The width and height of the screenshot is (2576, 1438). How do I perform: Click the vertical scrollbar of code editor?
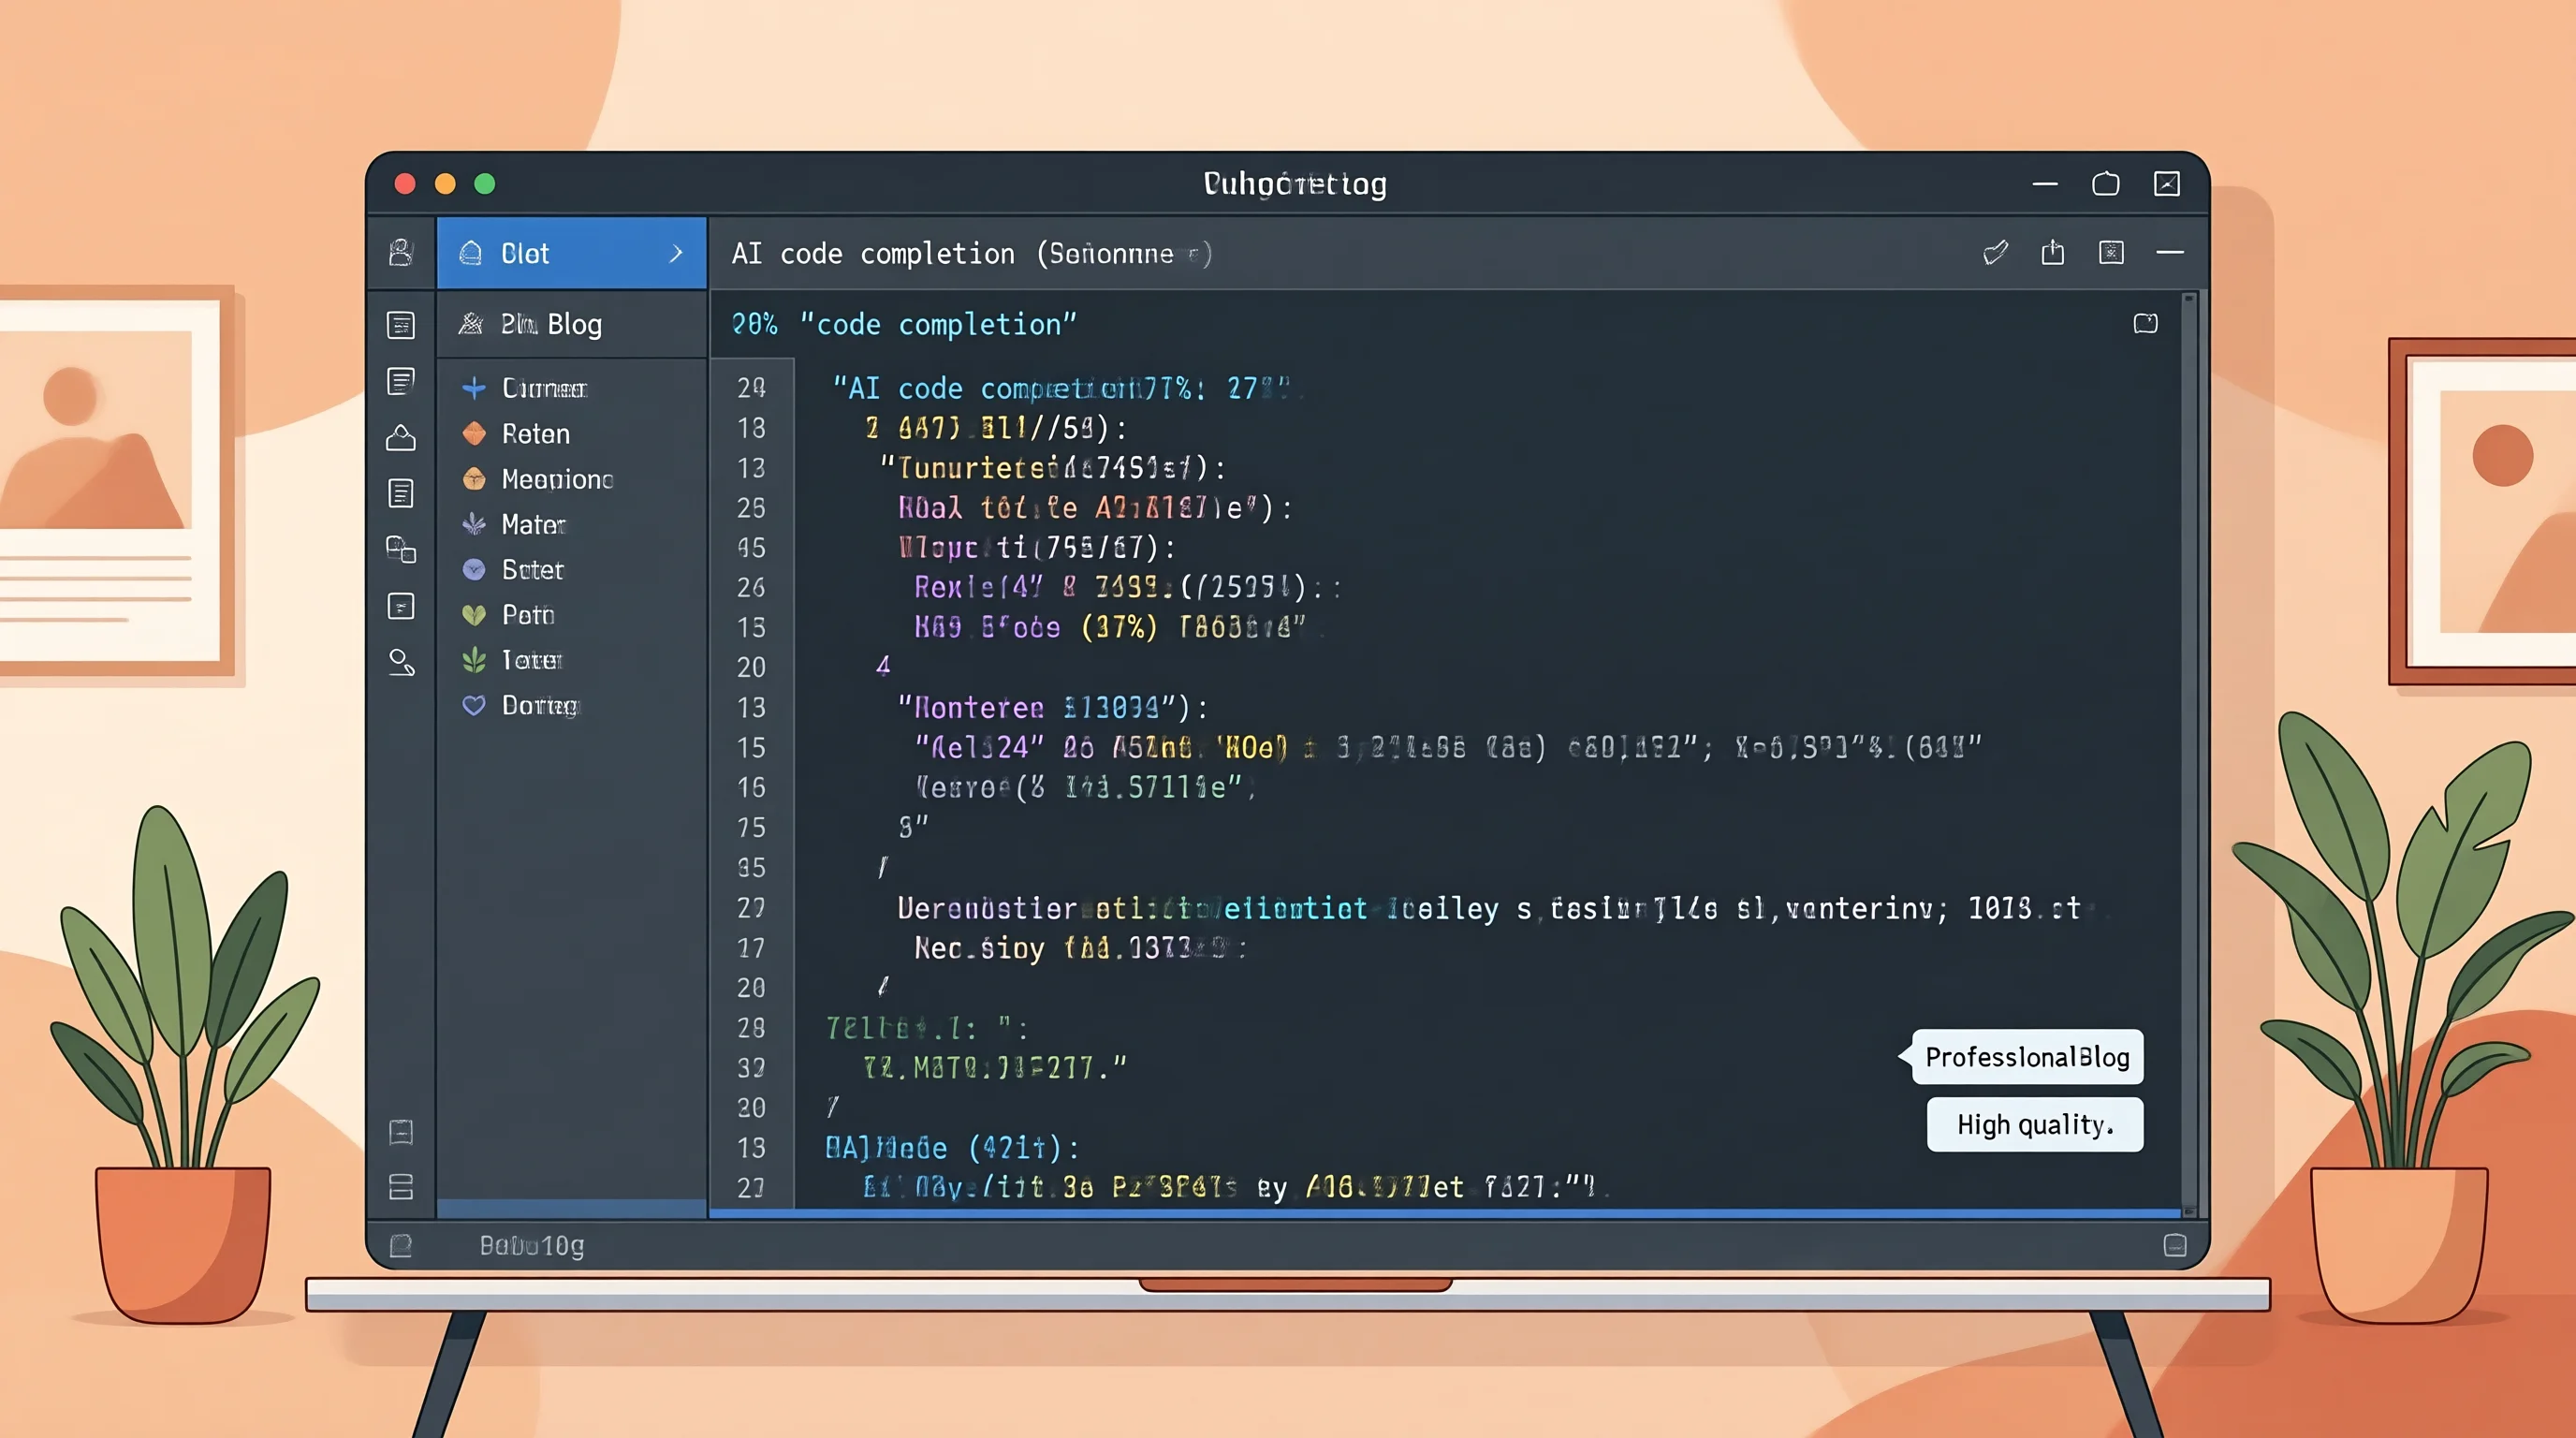[2189, 754]
